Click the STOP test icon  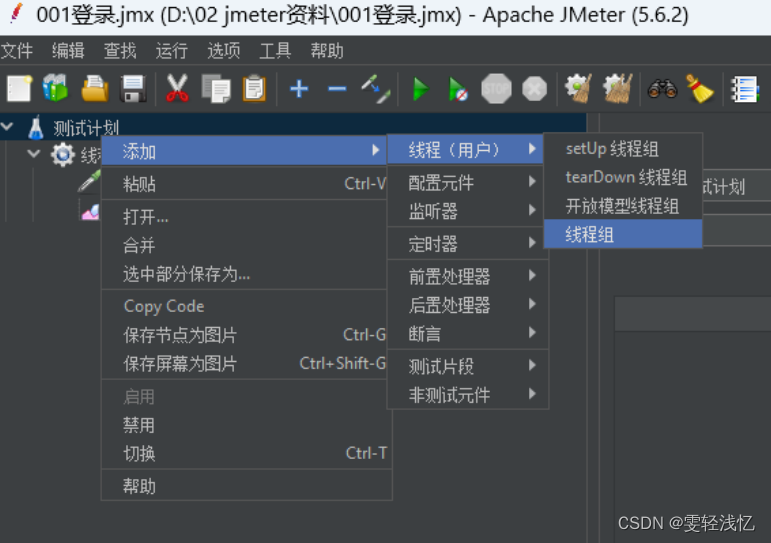point(496,89)
